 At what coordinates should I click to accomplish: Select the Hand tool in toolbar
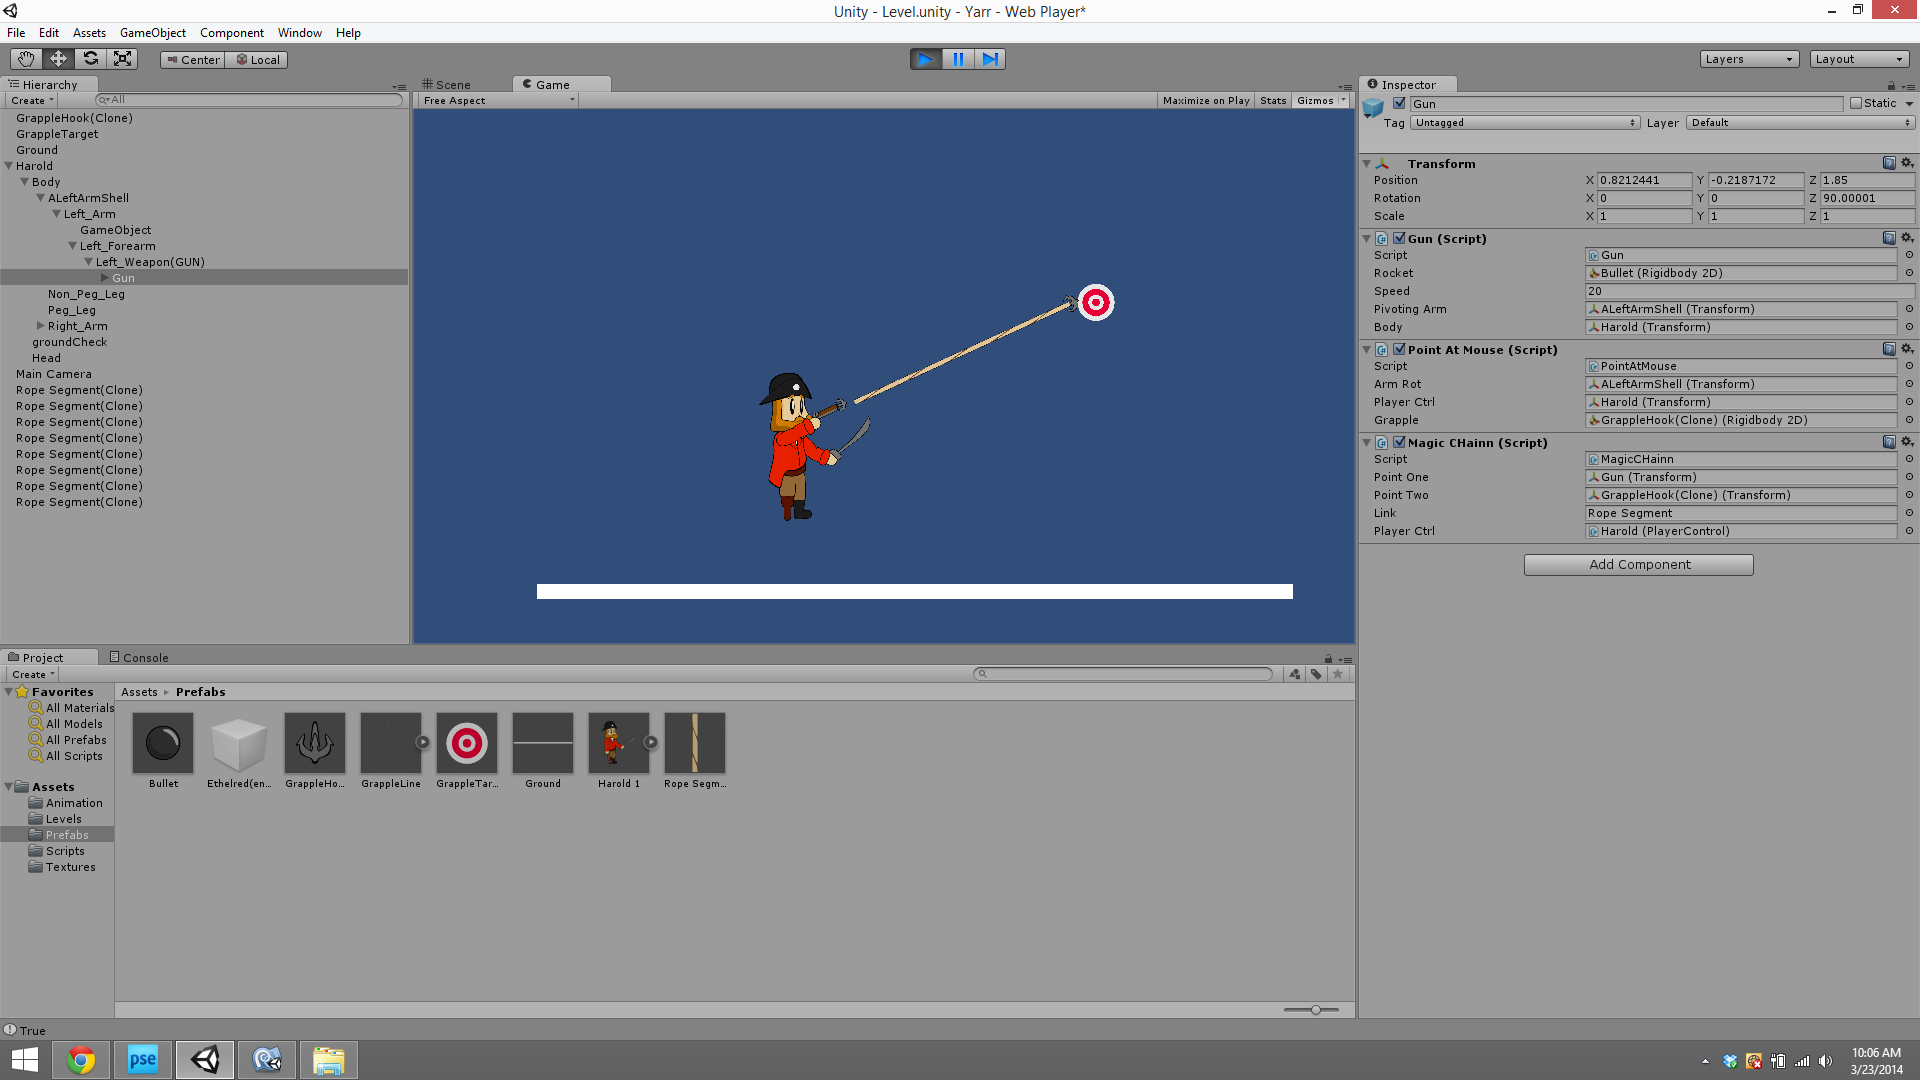pyautogui.click(x=26, y=59)
